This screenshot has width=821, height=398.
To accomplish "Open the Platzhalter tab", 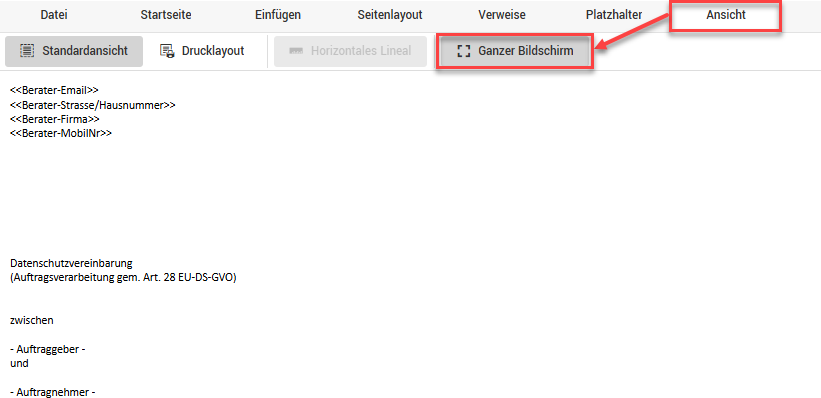I will tap(614, 15).
